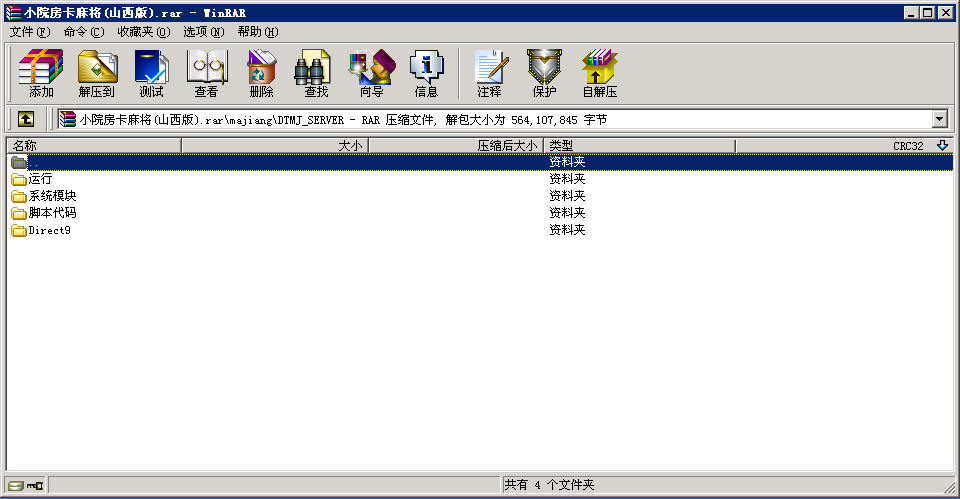This screenshot has width=960, height=499.
Task: Click the 保护 (Protect) shield icon
Action: [x=544, y=73]
